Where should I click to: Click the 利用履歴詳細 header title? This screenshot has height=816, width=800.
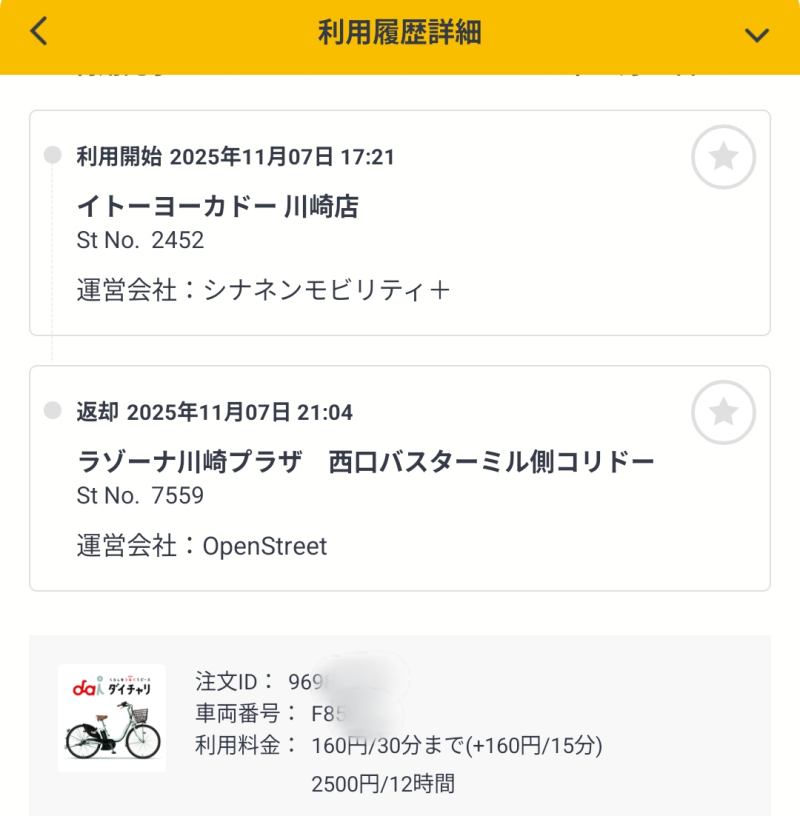pos(400,33)
